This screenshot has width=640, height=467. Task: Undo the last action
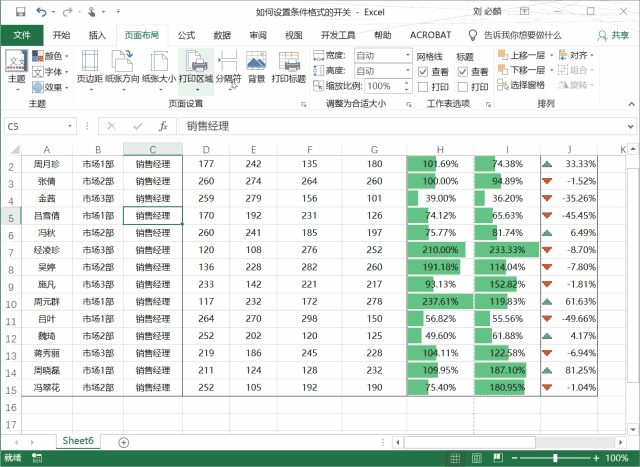click(41, 12)
